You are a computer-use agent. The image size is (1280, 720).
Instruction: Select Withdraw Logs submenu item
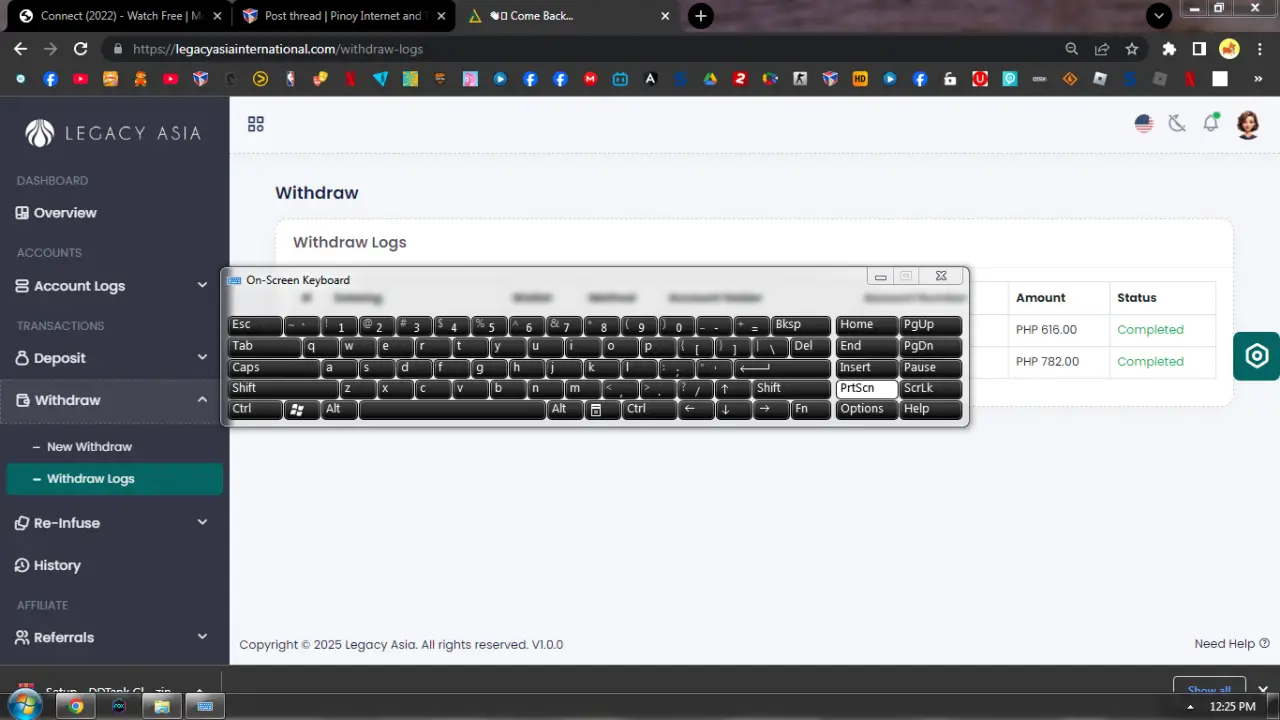click(x=115, y=479)
